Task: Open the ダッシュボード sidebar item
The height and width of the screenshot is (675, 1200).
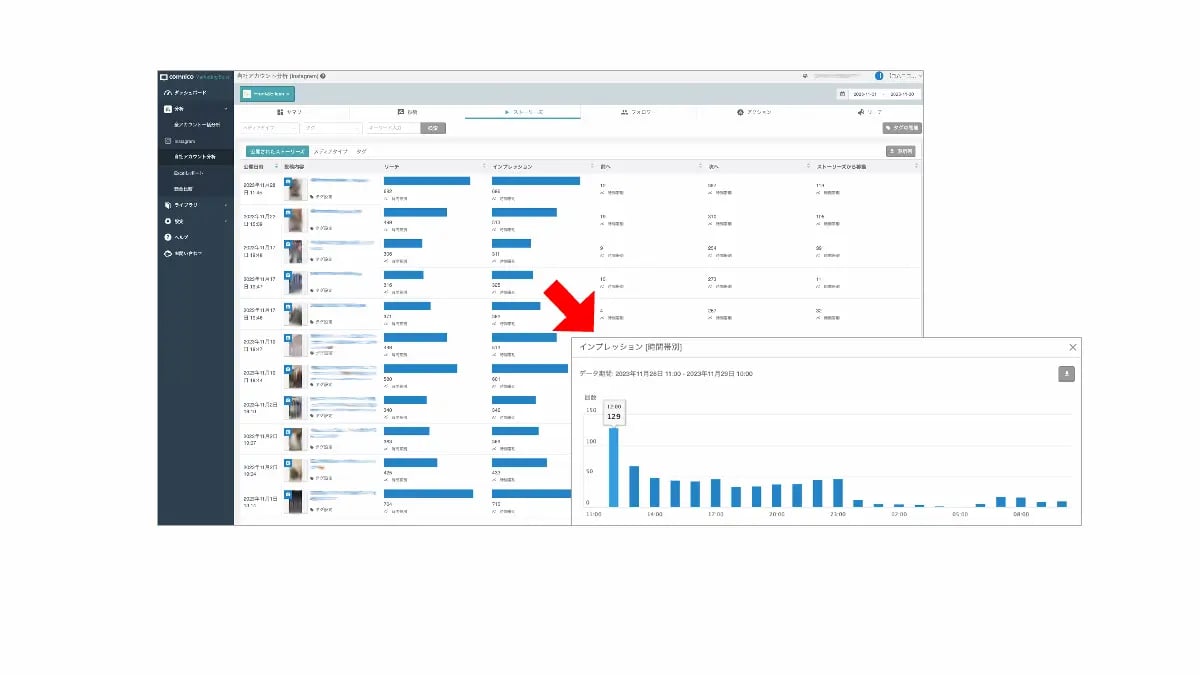Action: (x=195, y=92)
